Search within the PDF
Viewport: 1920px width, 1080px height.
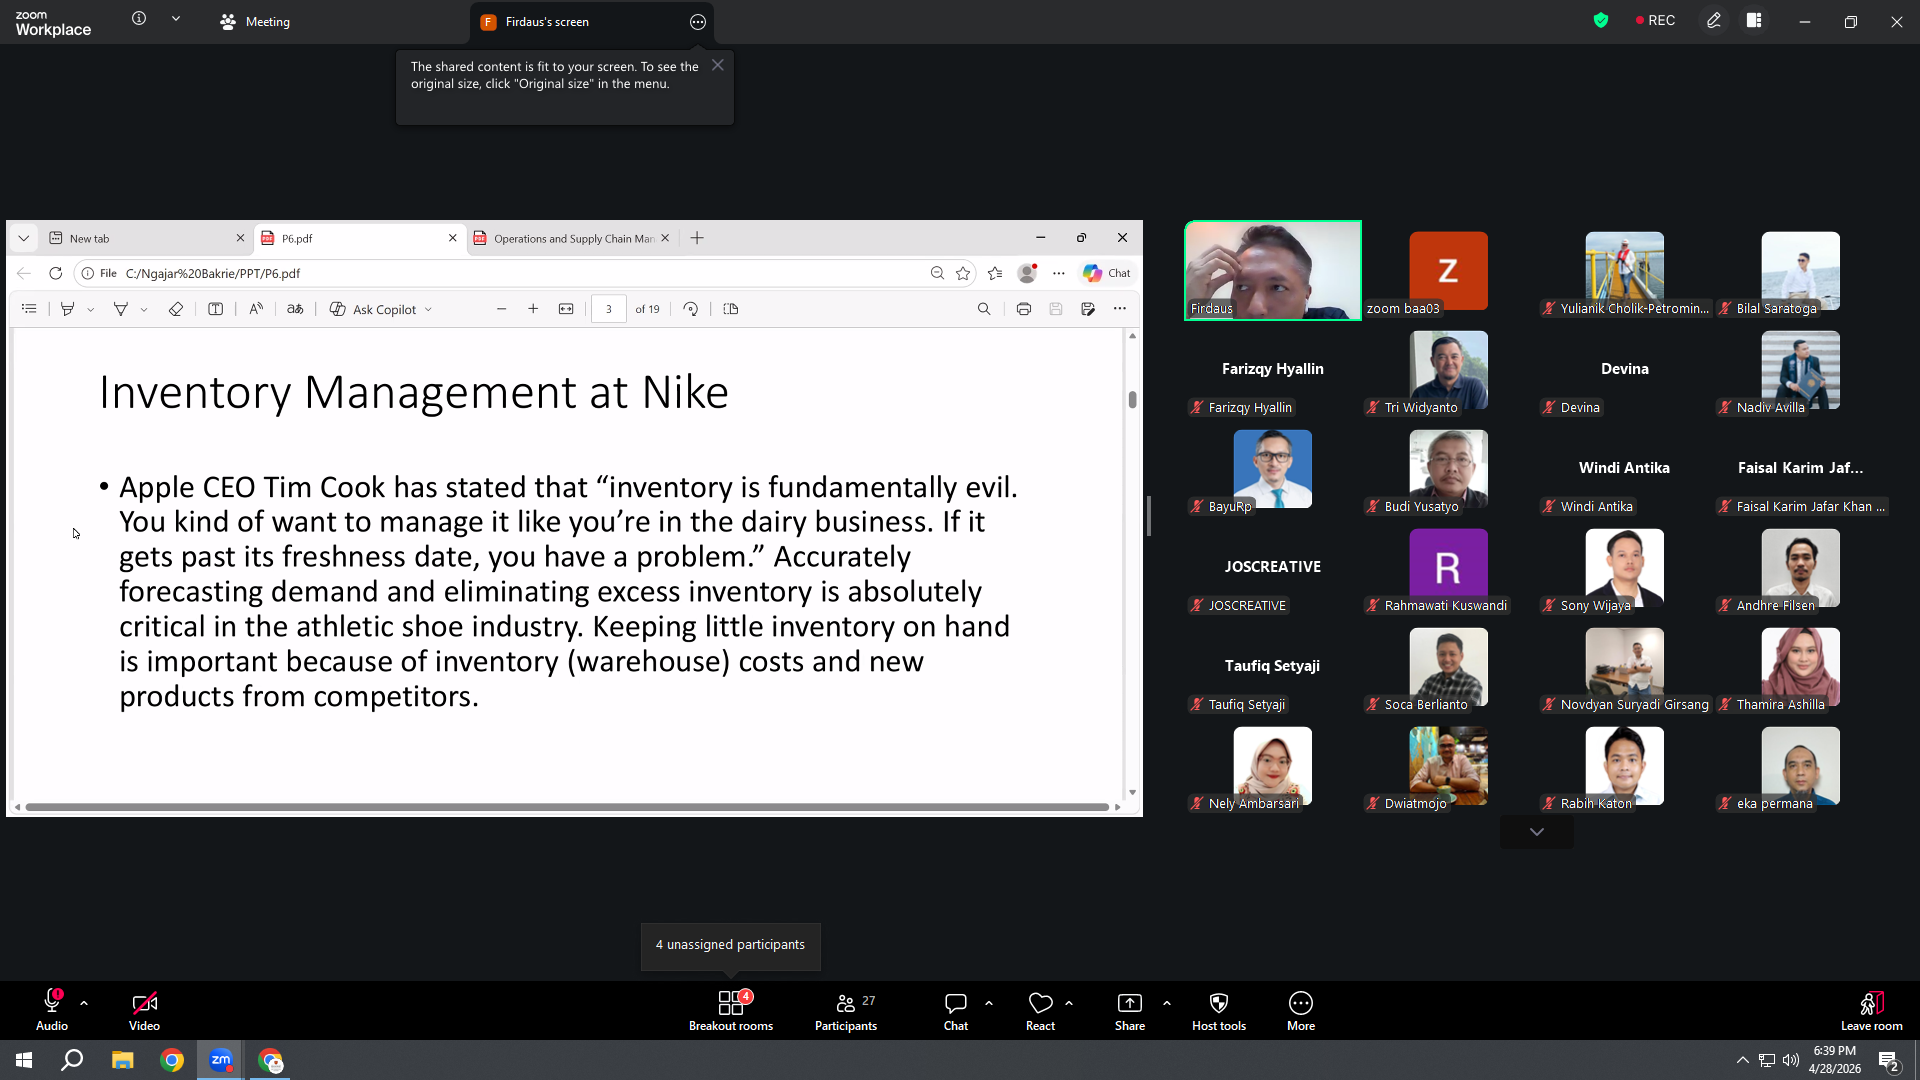click(984, 309)
